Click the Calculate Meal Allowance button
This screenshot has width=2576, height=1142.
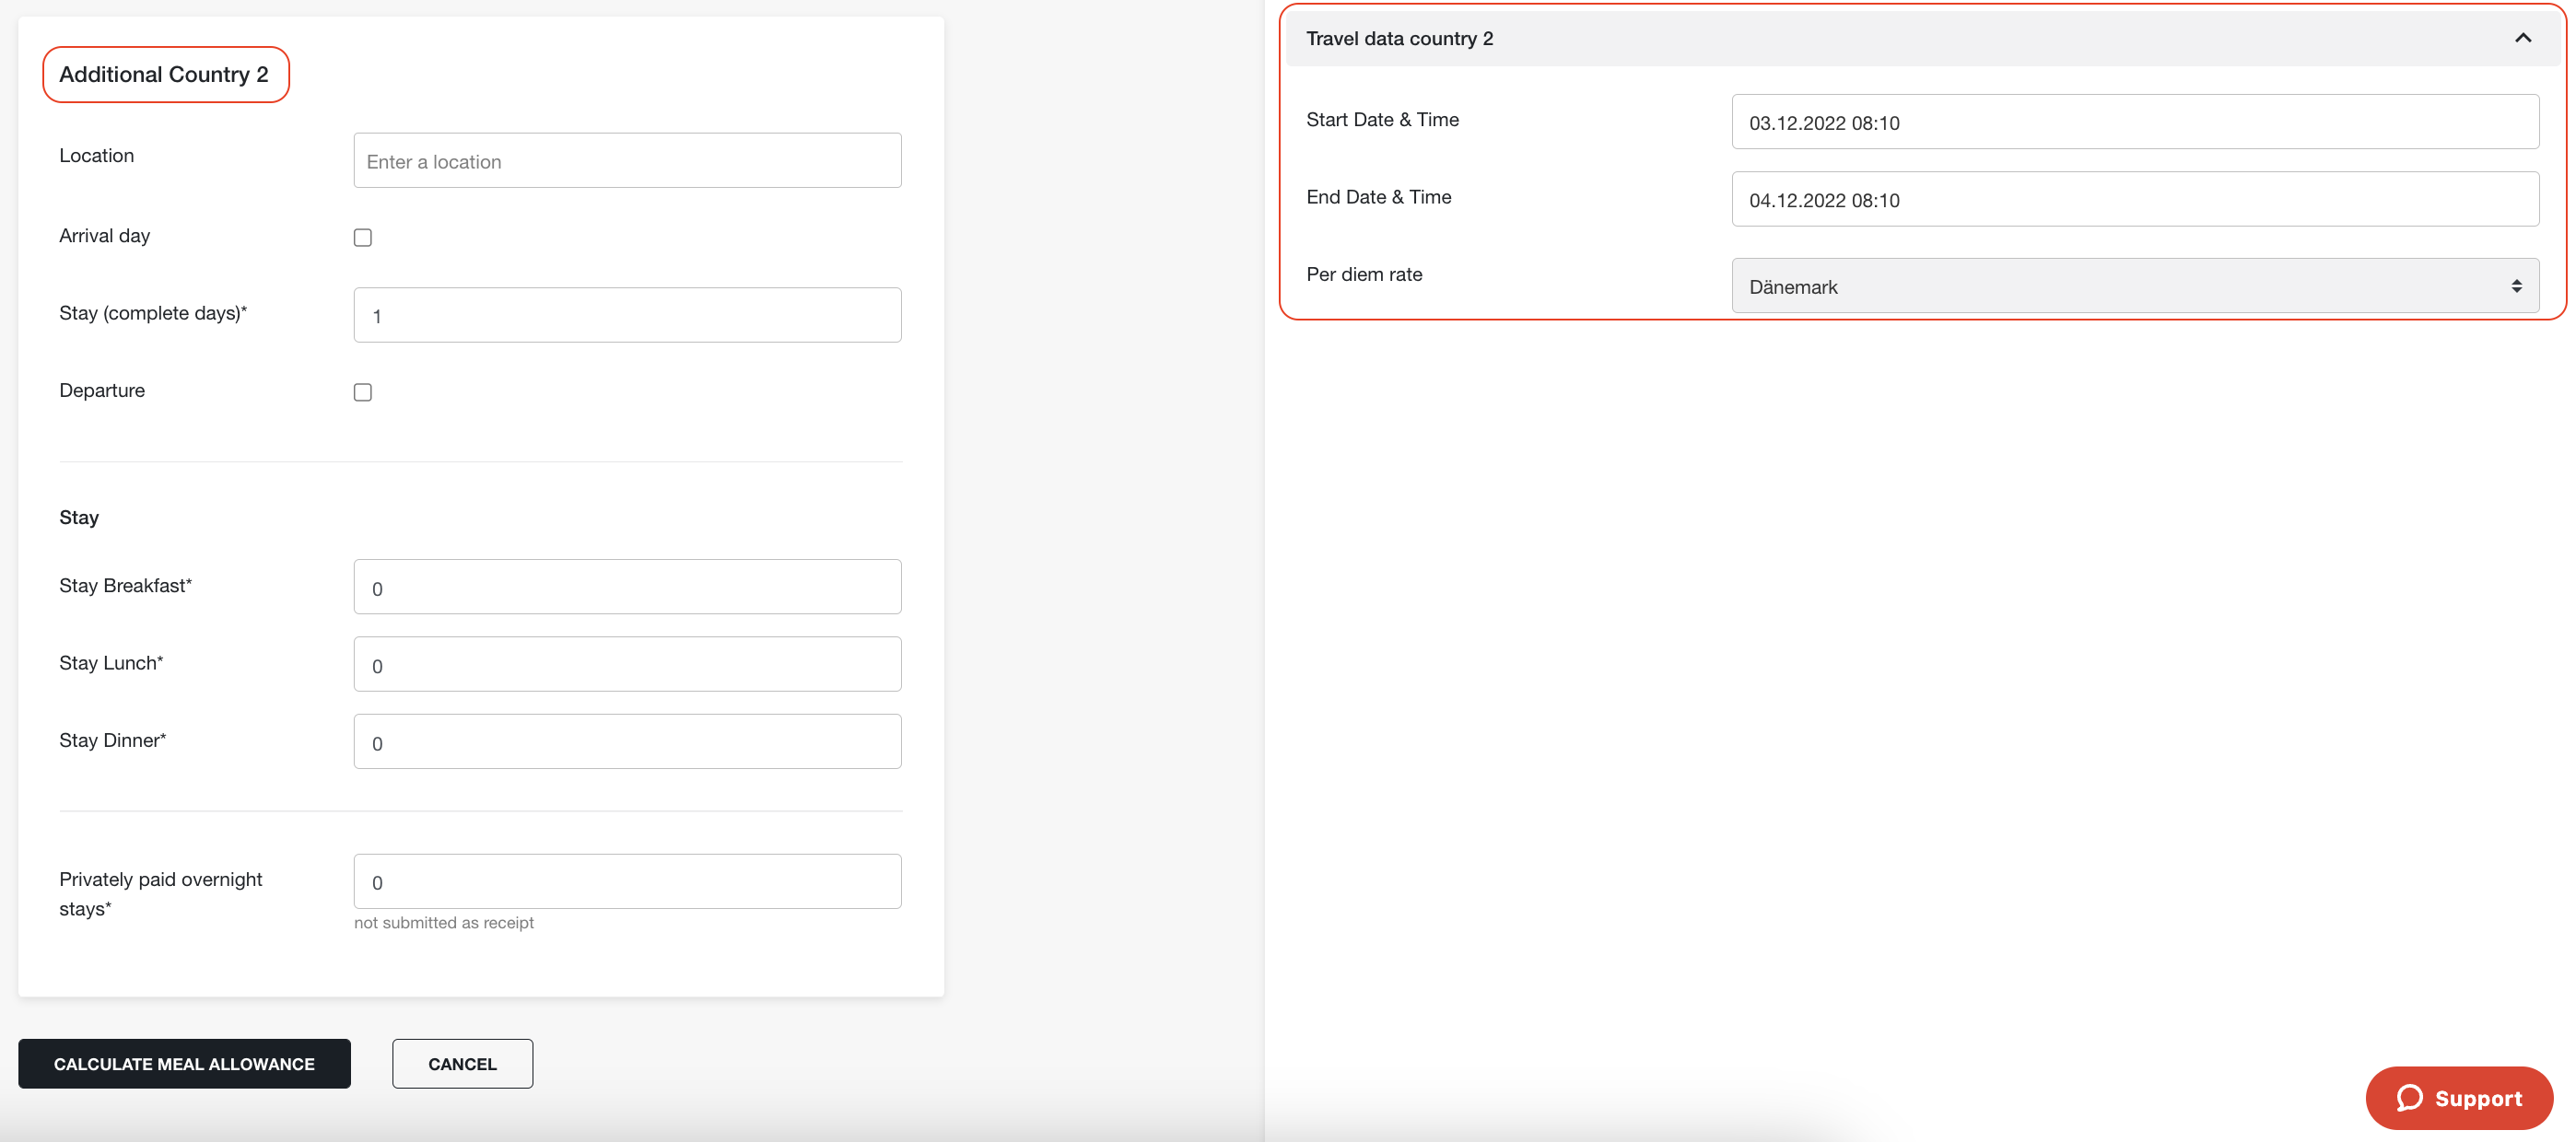184,1064
